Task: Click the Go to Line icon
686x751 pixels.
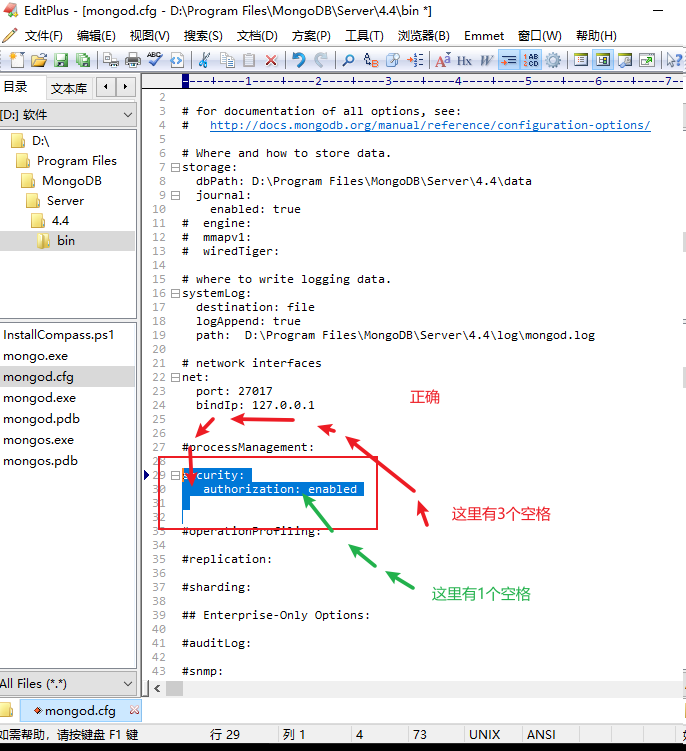Action: [414, 60]
